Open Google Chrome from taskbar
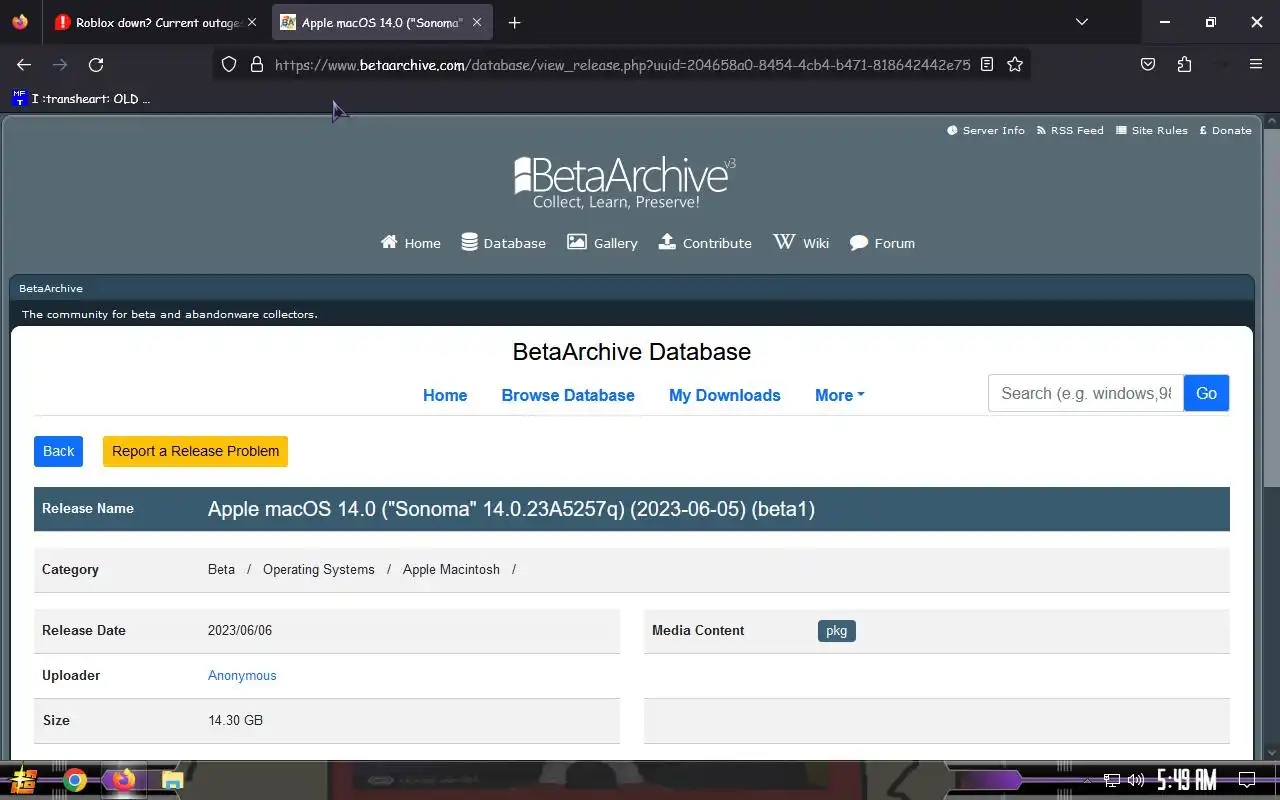Image resolution: width=1280 pixels, height=800 pixels. pos(75,780)
